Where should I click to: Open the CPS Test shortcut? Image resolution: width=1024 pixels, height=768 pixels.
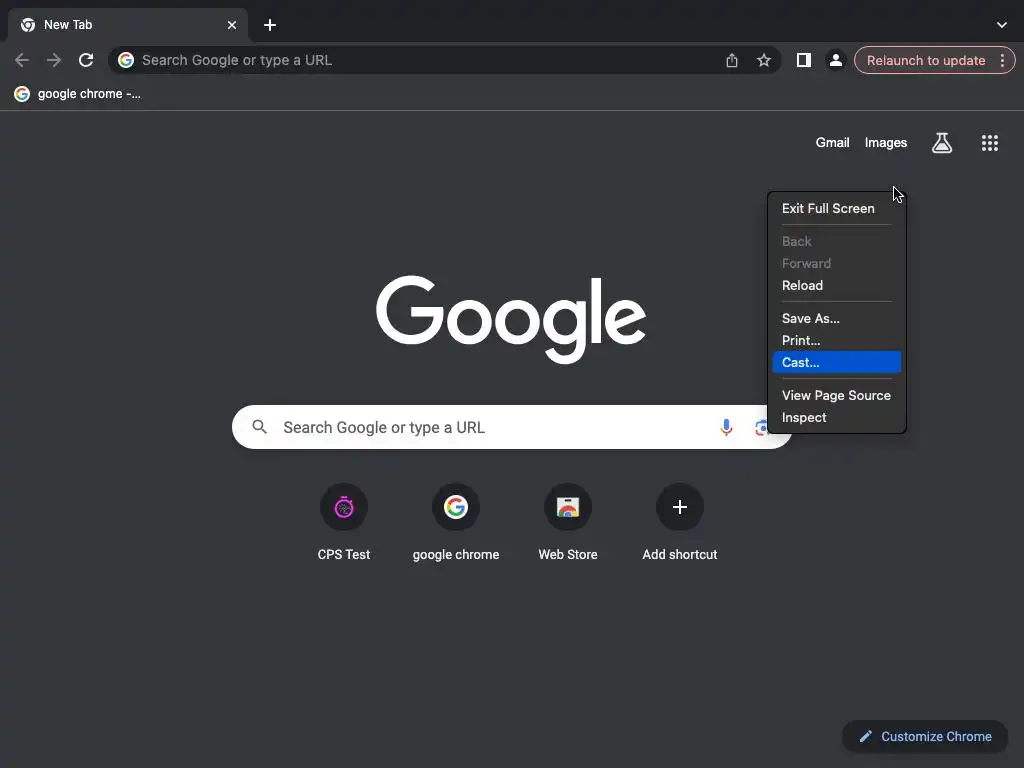[x=344, y=523]
